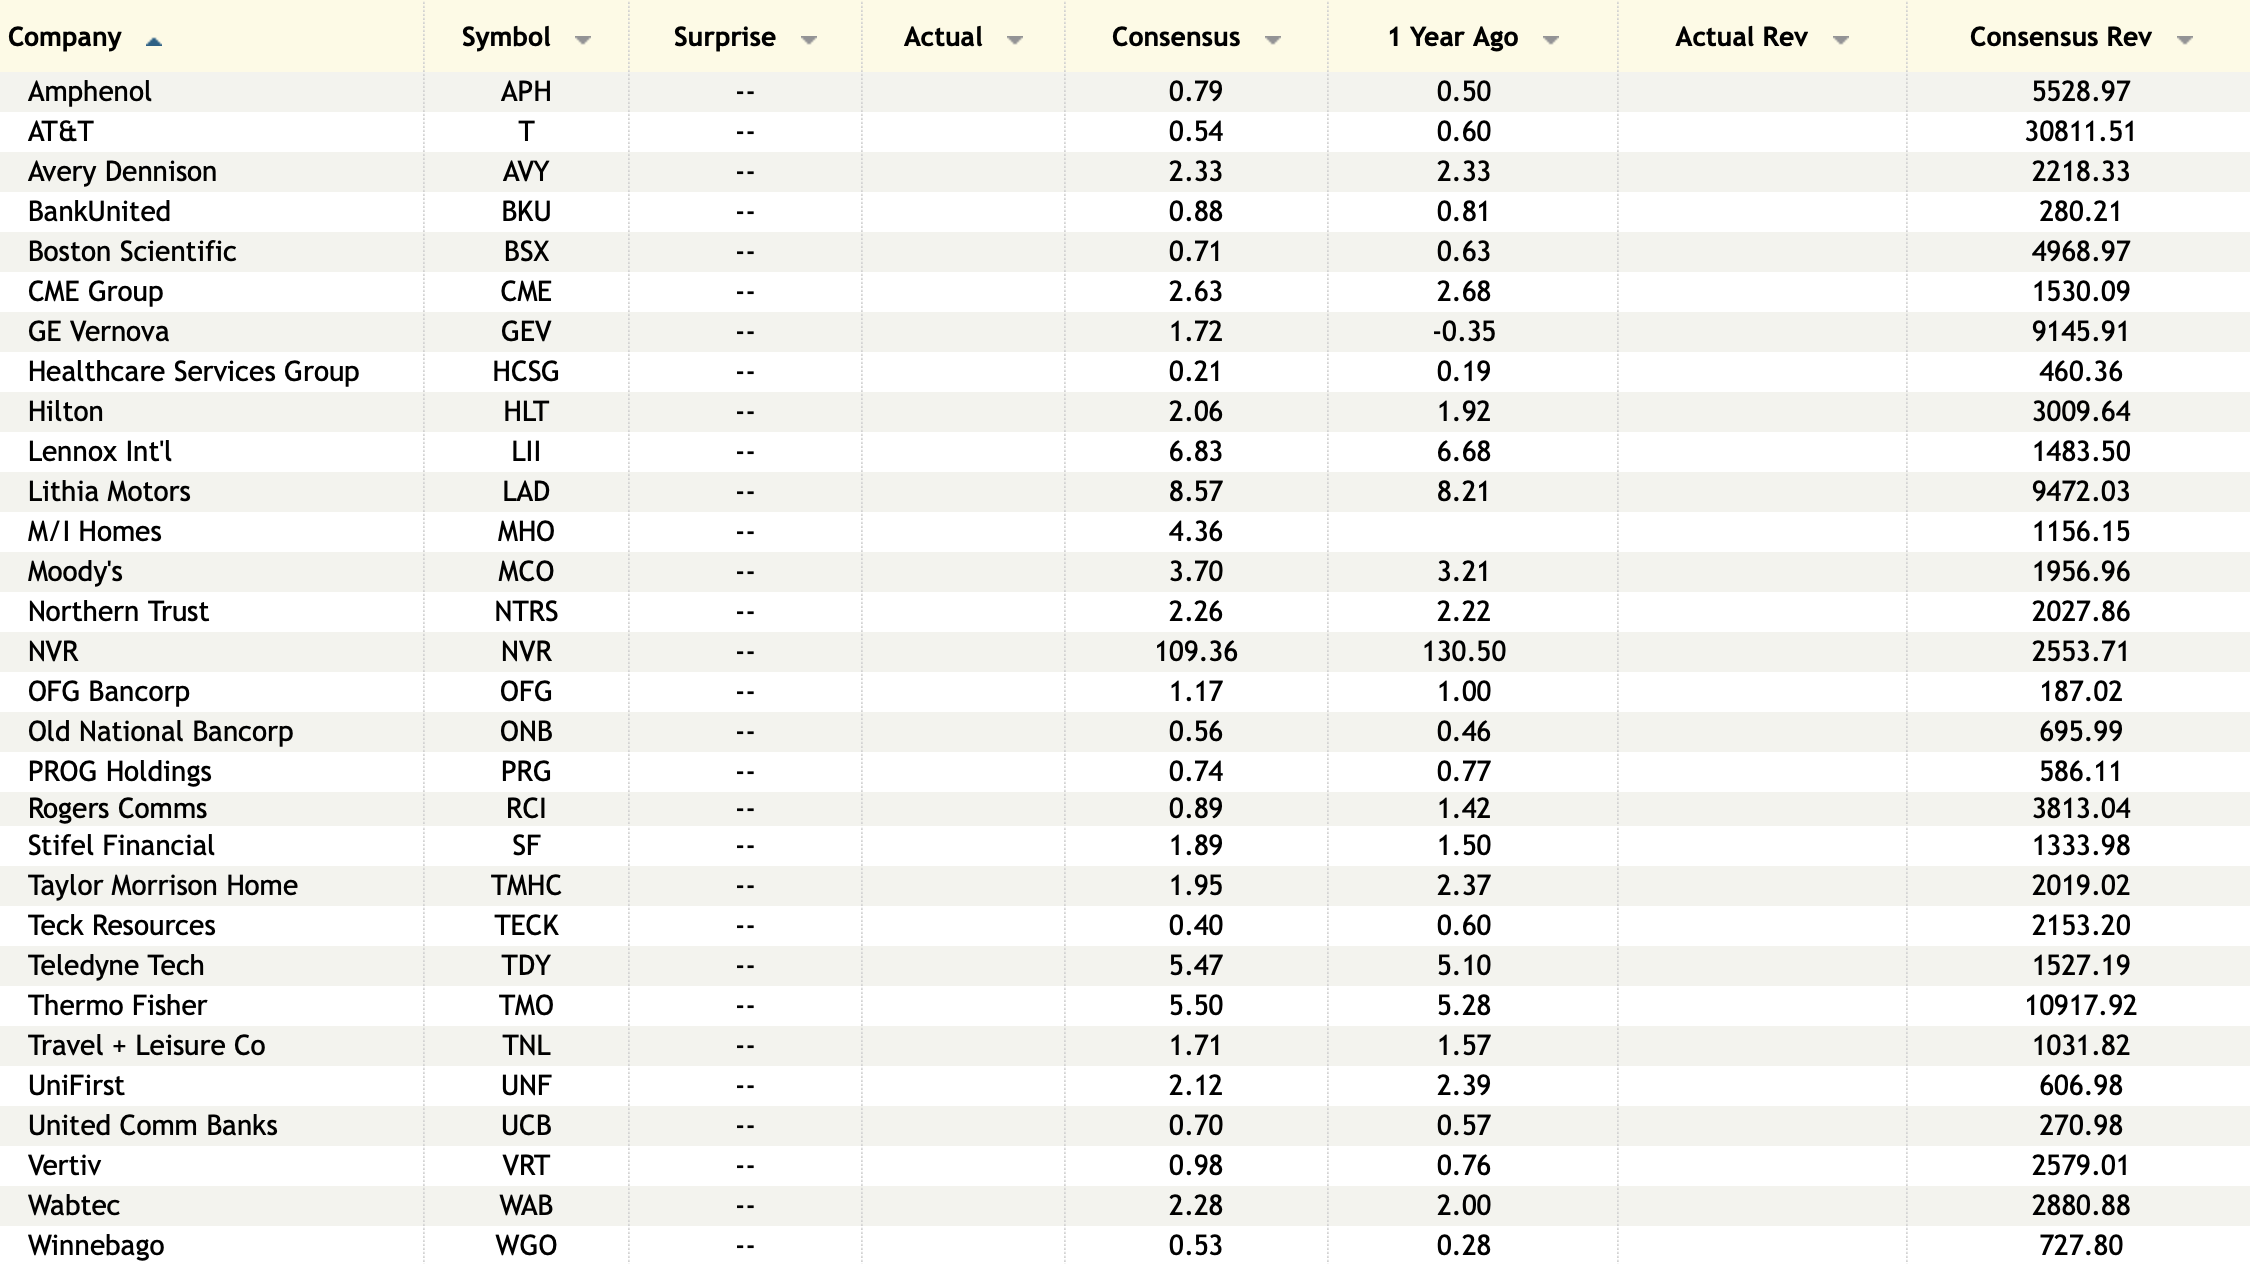Click the Consensus column sort arrow
The width and height of the screenshot is (2250, 1264).
pos(1273,40)
